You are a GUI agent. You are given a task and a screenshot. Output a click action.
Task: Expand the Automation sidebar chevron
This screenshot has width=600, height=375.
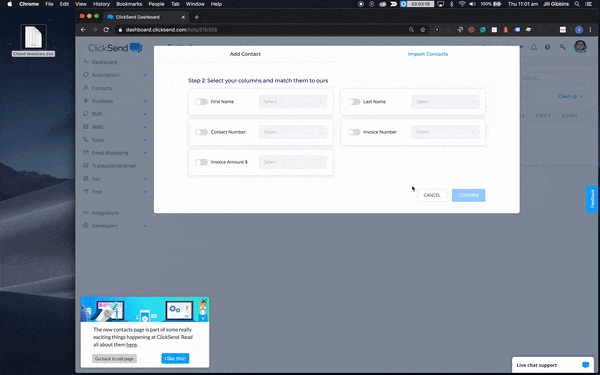point(145,75)
